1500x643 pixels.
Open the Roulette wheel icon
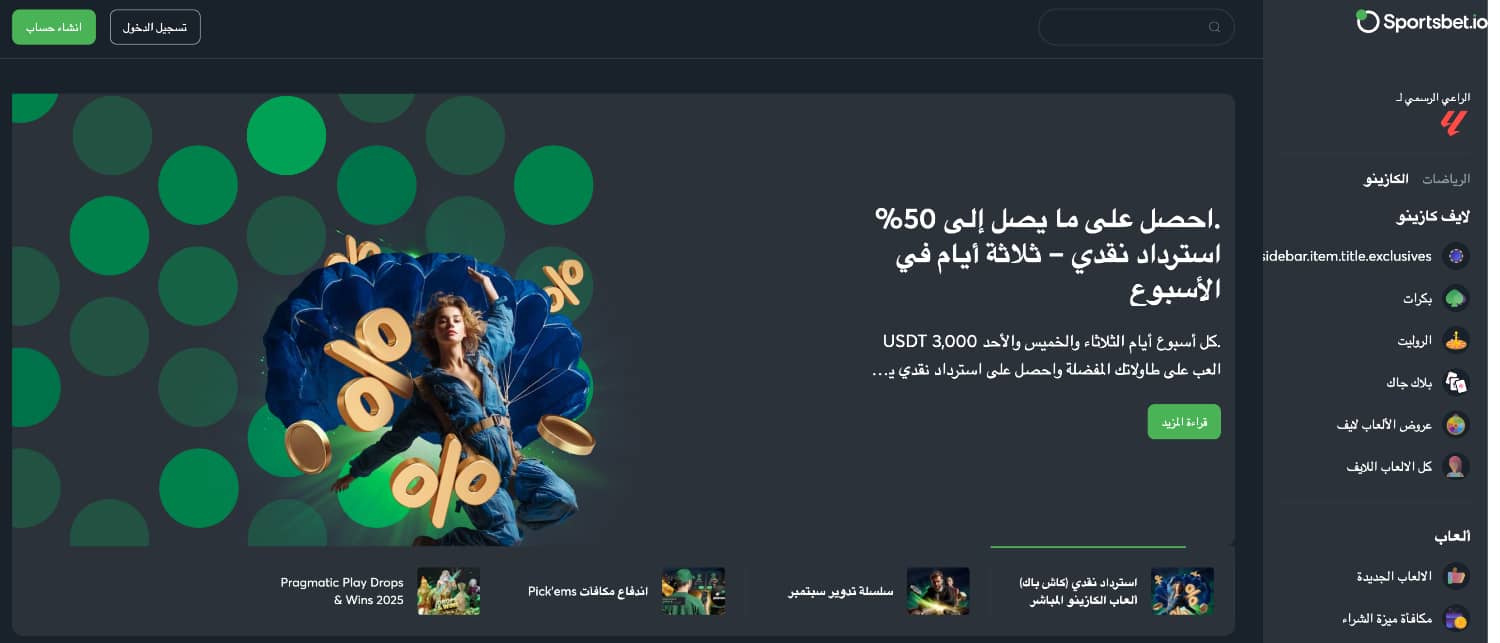[1456, 341]
